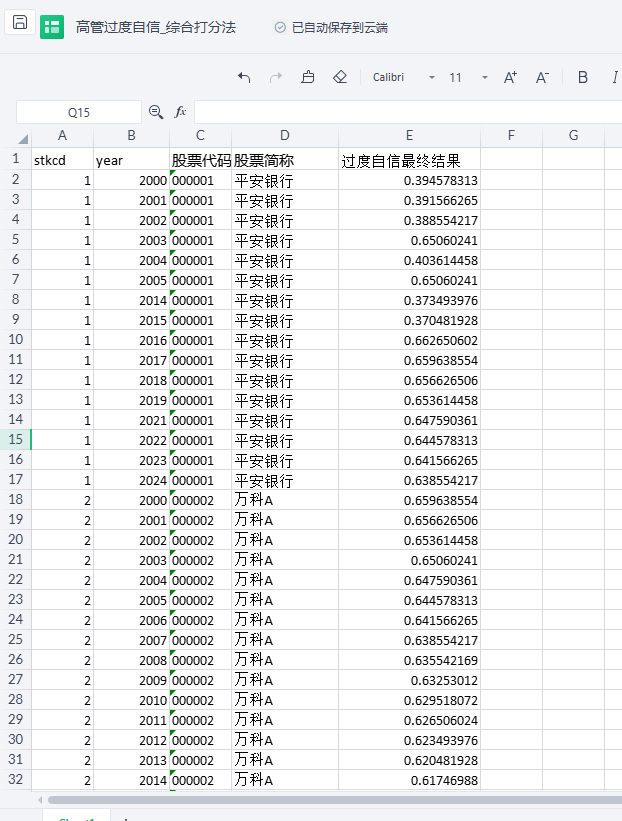This screenshot has height=821, width=622.
Task: Click cell with value 0.63253012
Action: [409, 680]
